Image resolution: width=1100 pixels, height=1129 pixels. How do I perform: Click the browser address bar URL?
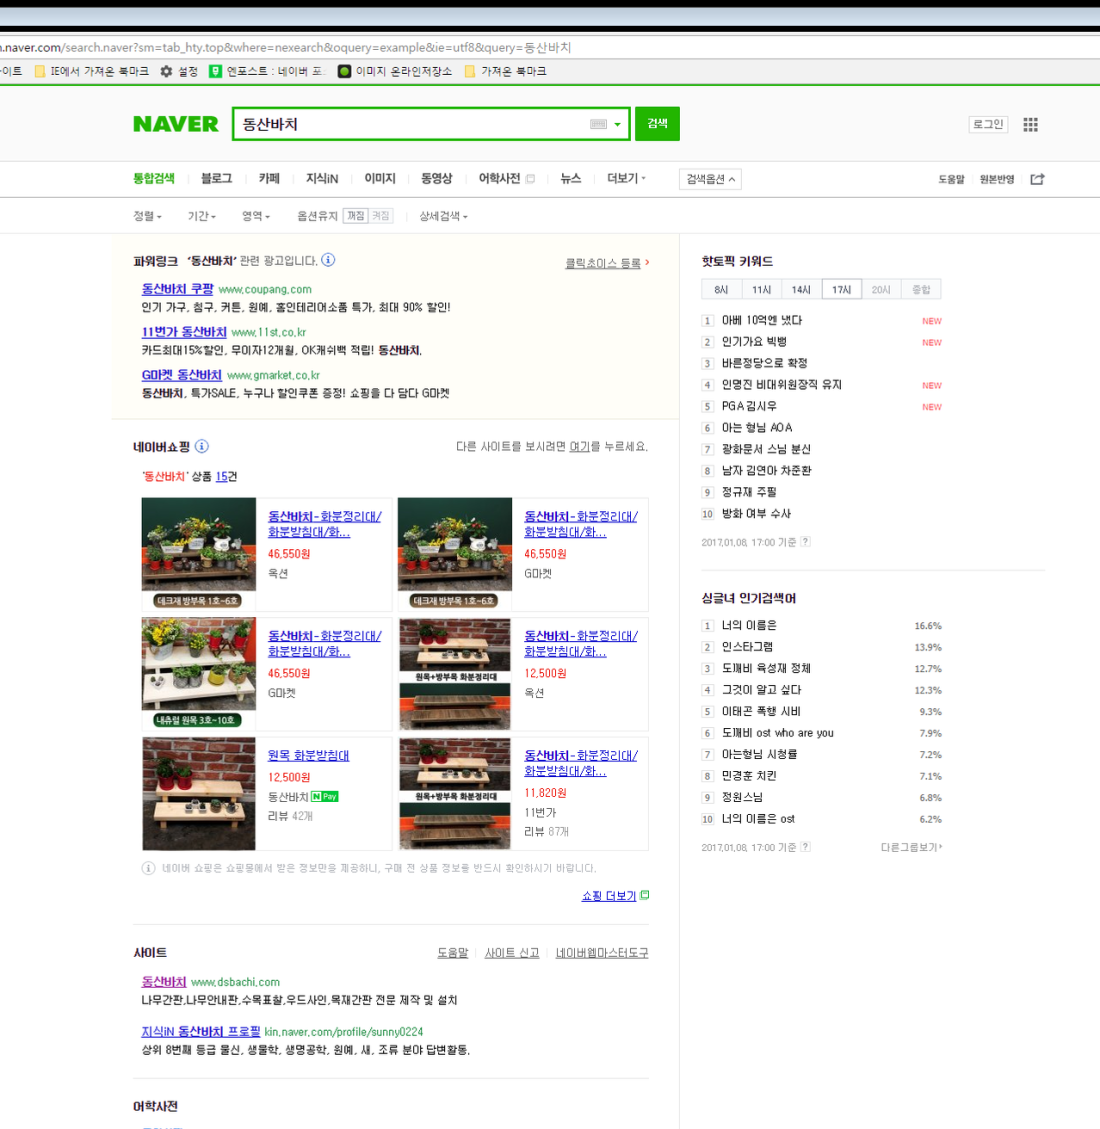click(287, 48)
